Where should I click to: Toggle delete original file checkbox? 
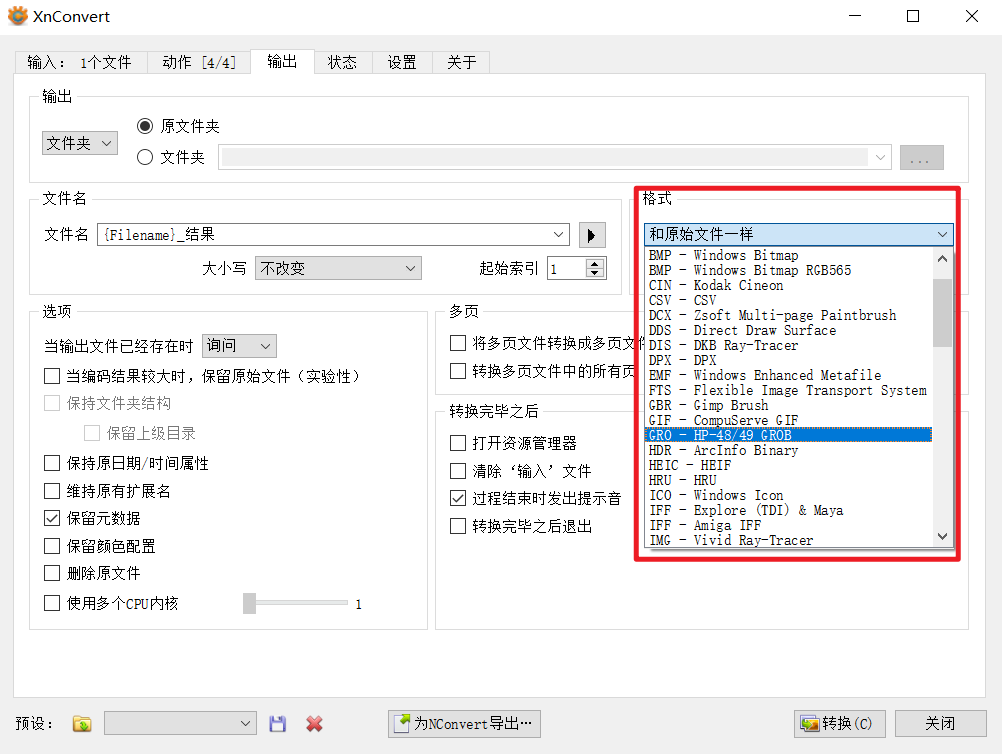click(x=52, y=573)
